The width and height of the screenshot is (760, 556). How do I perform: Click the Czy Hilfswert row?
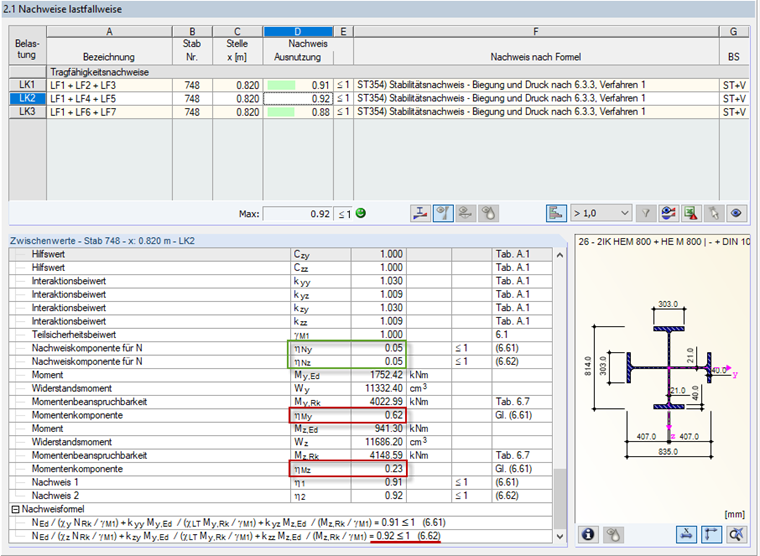(x=280, y=254)
